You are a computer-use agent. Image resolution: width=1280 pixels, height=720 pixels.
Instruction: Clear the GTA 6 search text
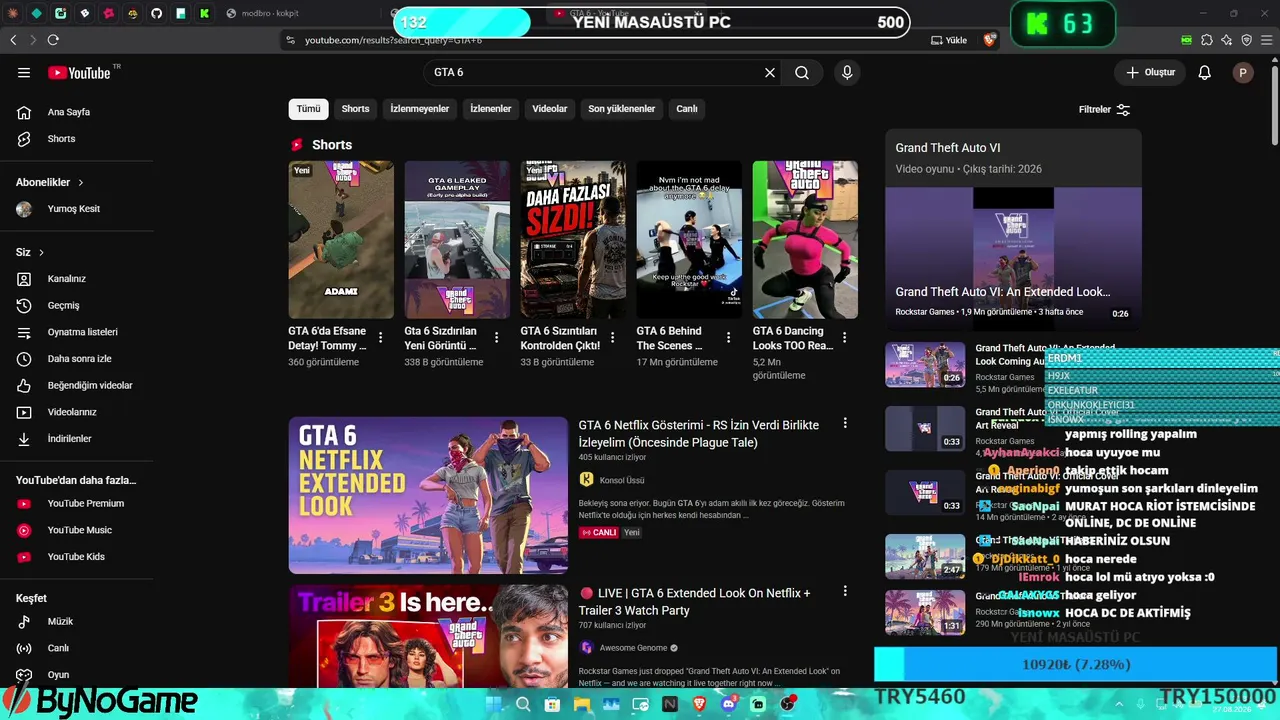point(770,72)
